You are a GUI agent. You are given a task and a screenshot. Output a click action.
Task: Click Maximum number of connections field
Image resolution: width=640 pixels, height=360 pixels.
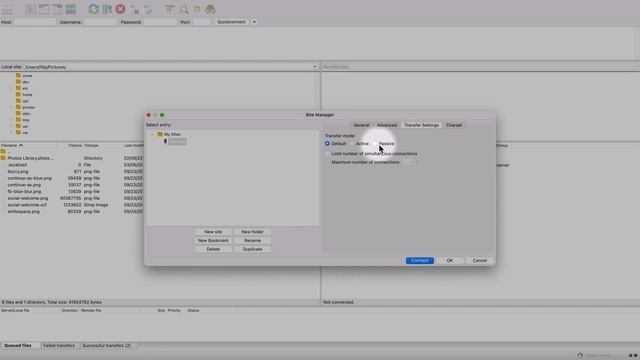pyautogui.click(x=407, y=162)
